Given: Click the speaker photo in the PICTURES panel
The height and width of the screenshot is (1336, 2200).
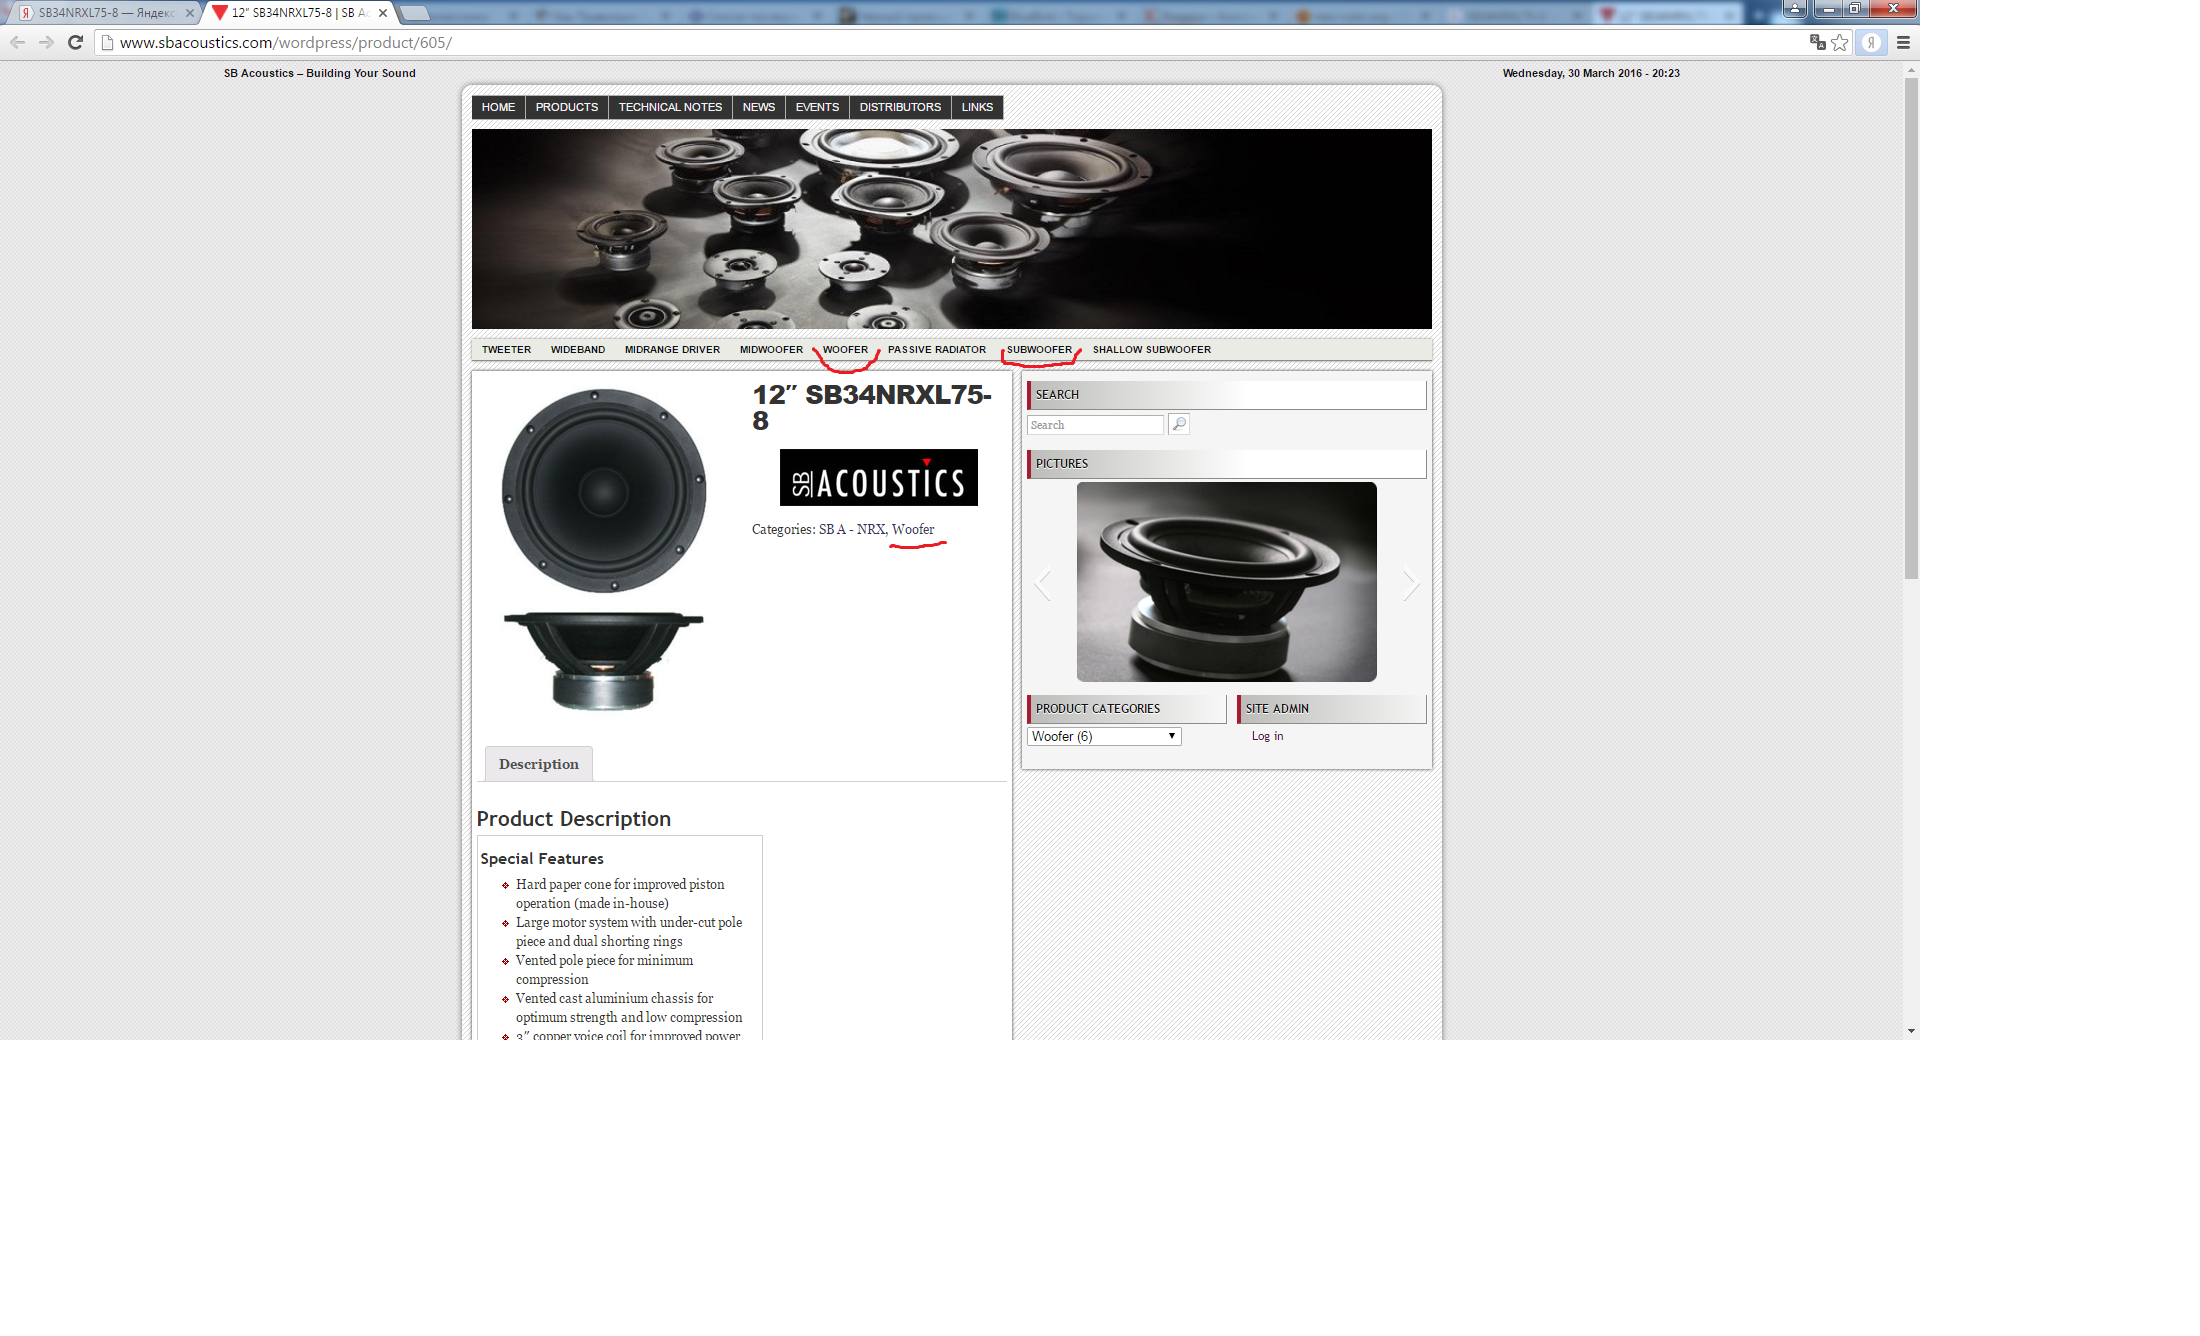Looking at the screenshot, I should (1226, 582).
